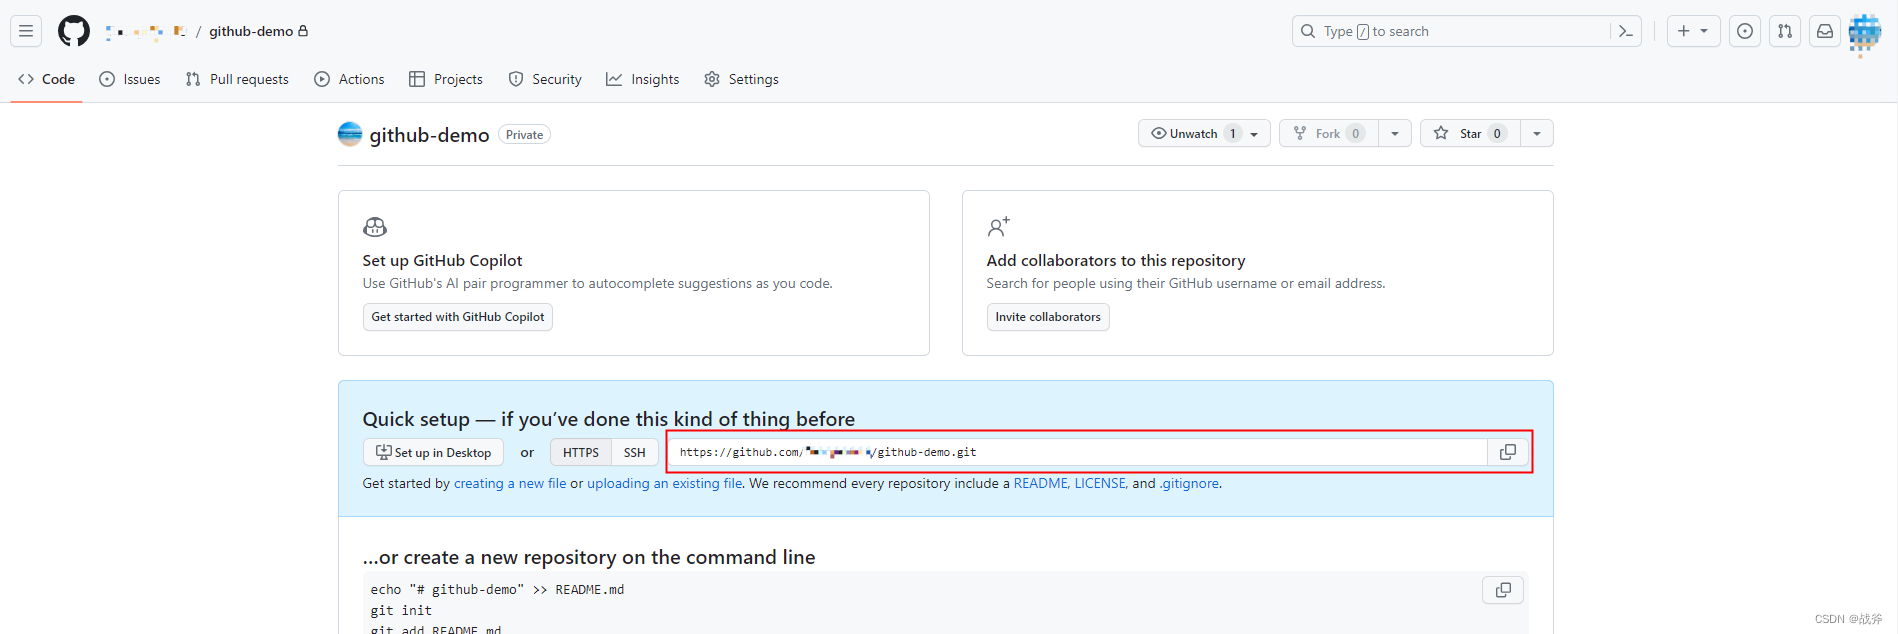Click Invite collaborators button
The image size is (1898, 634).
[1048, 317]
